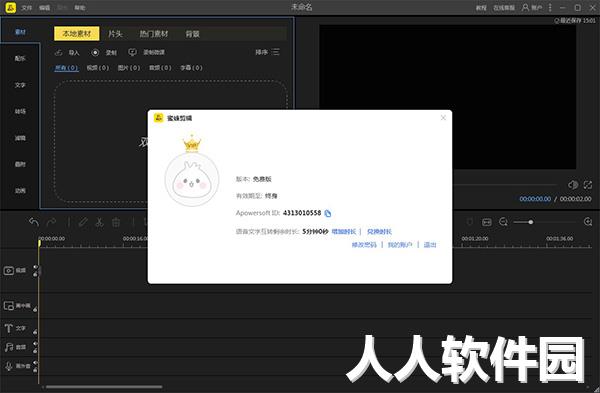Filter materials by 图片 (0)
Viewport: 600px width, 393px height.
(129, 68)
